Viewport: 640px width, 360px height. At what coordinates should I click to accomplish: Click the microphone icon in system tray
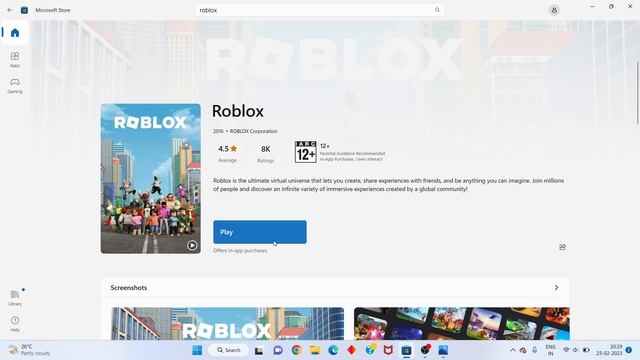click(x=534, y=350)
